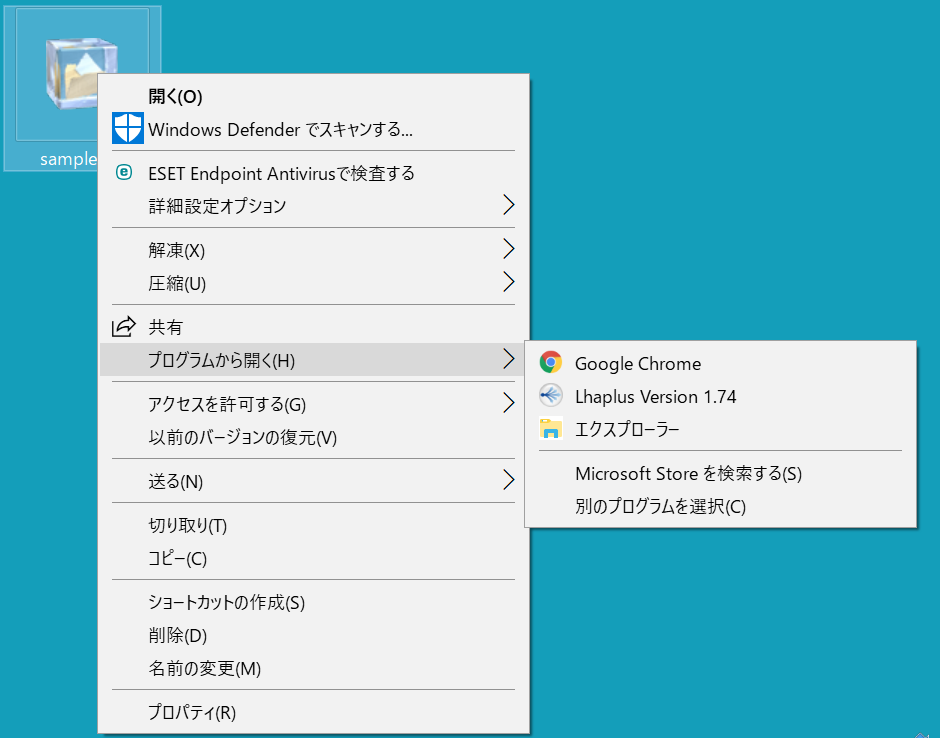Choose 送る(N) menu entry
This screenshot has width=940, height=738.
click(313, 481)
